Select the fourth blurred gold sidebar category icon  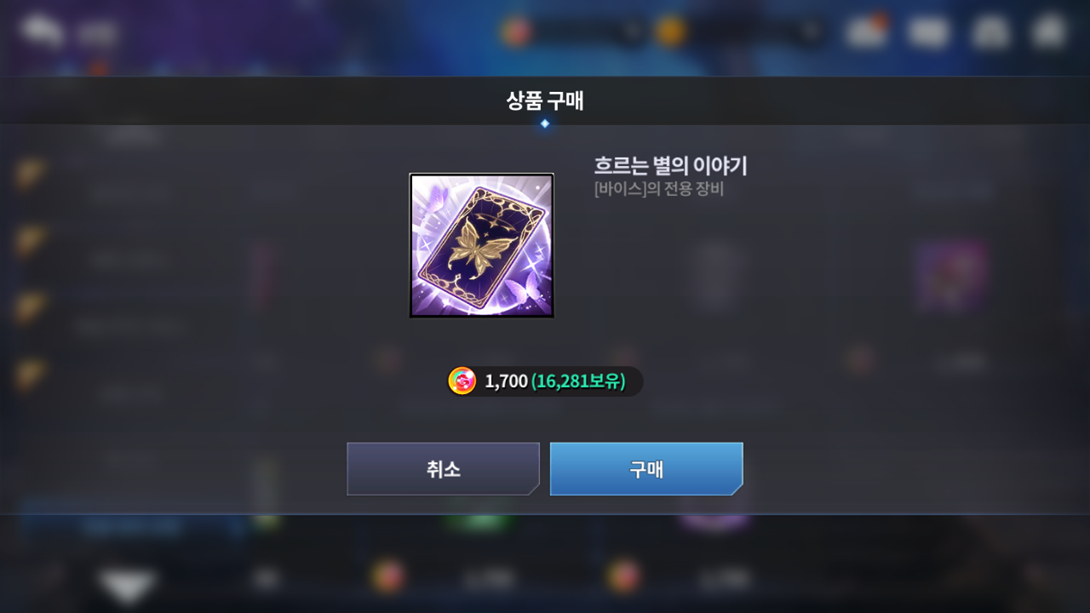point(31,374)
